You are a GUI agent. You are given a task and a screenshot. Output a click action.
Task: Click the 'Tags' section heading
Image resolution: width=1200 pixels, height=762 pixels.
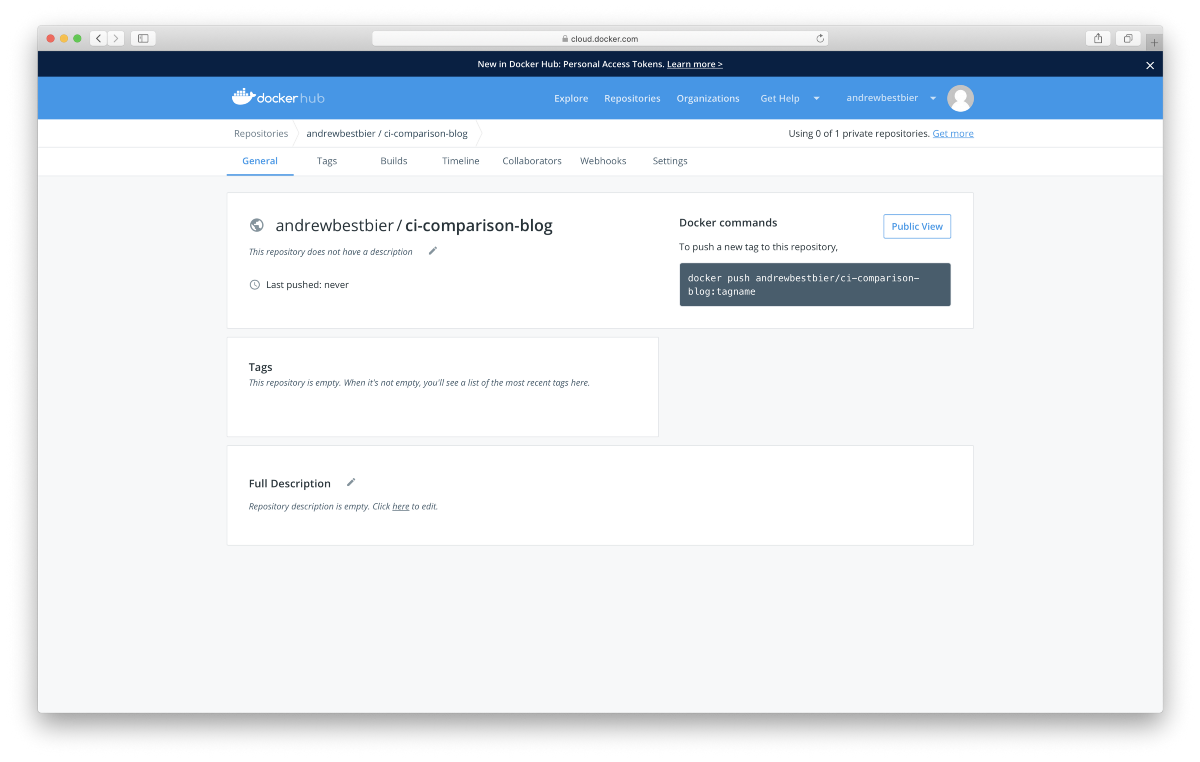point(261,367)
